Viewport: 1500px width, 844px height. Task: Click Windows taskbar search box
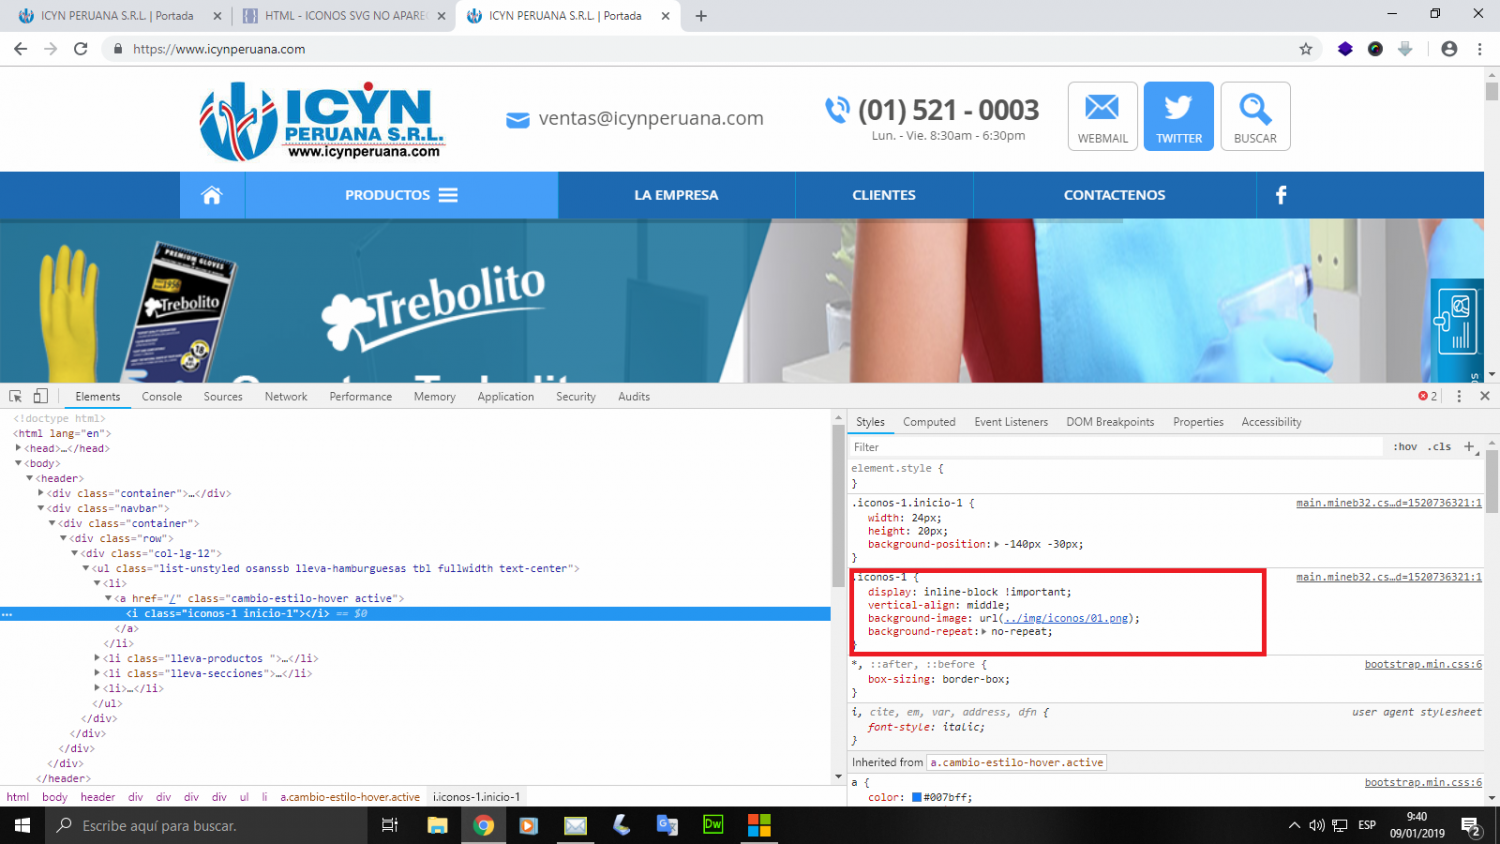[206, 825]
